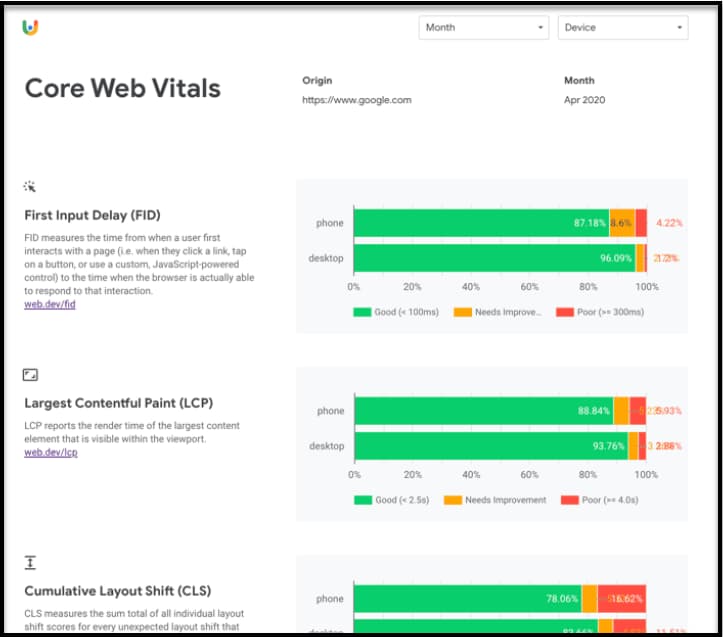Screen dimensions: 723x637
Task: Click the Origin field label
Action: click(317, 81)
